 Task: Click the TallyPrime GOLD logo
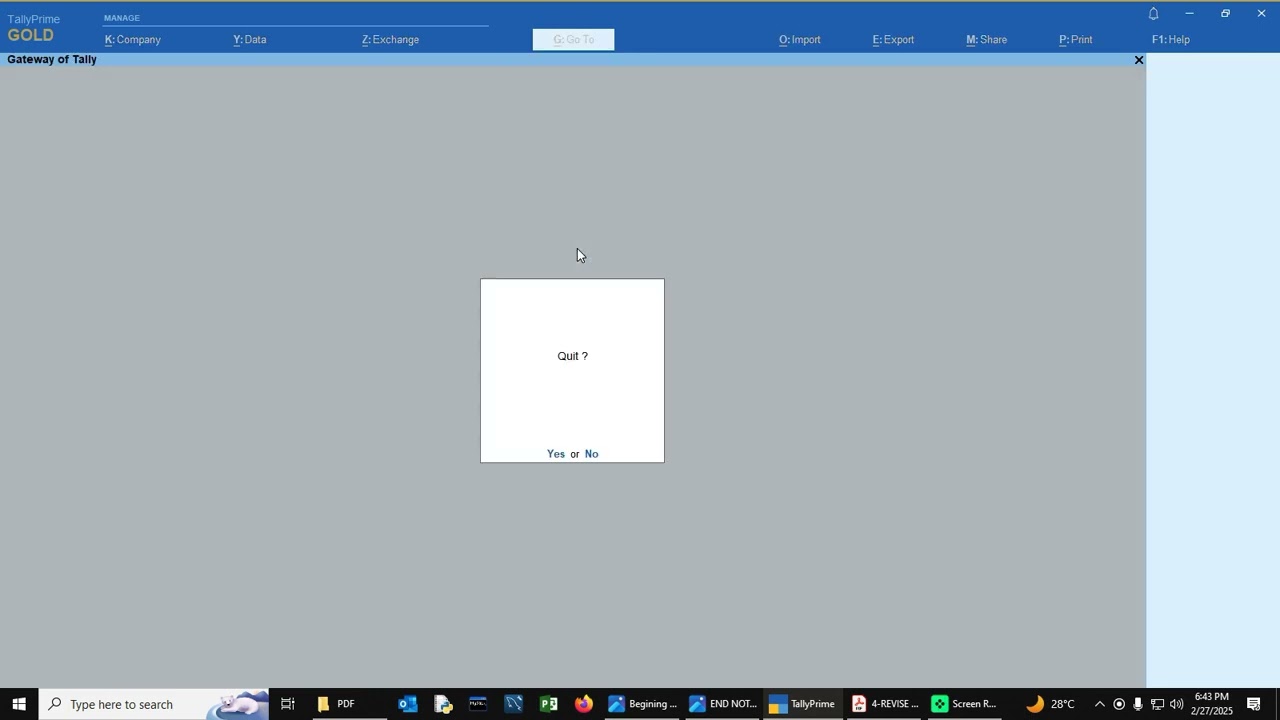[33, 28]
